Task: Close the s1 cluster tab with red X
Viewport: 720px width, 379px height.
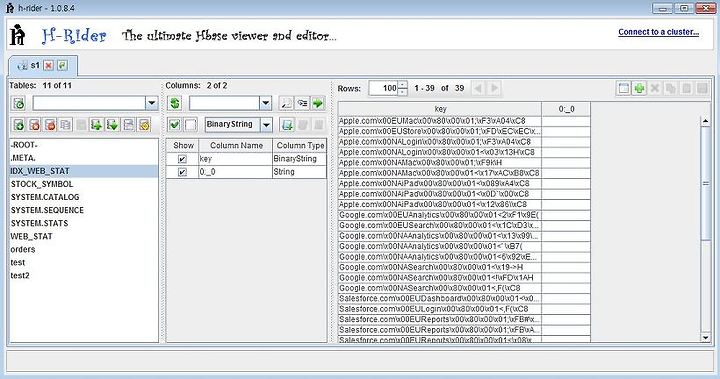Action: pos(48,66)
